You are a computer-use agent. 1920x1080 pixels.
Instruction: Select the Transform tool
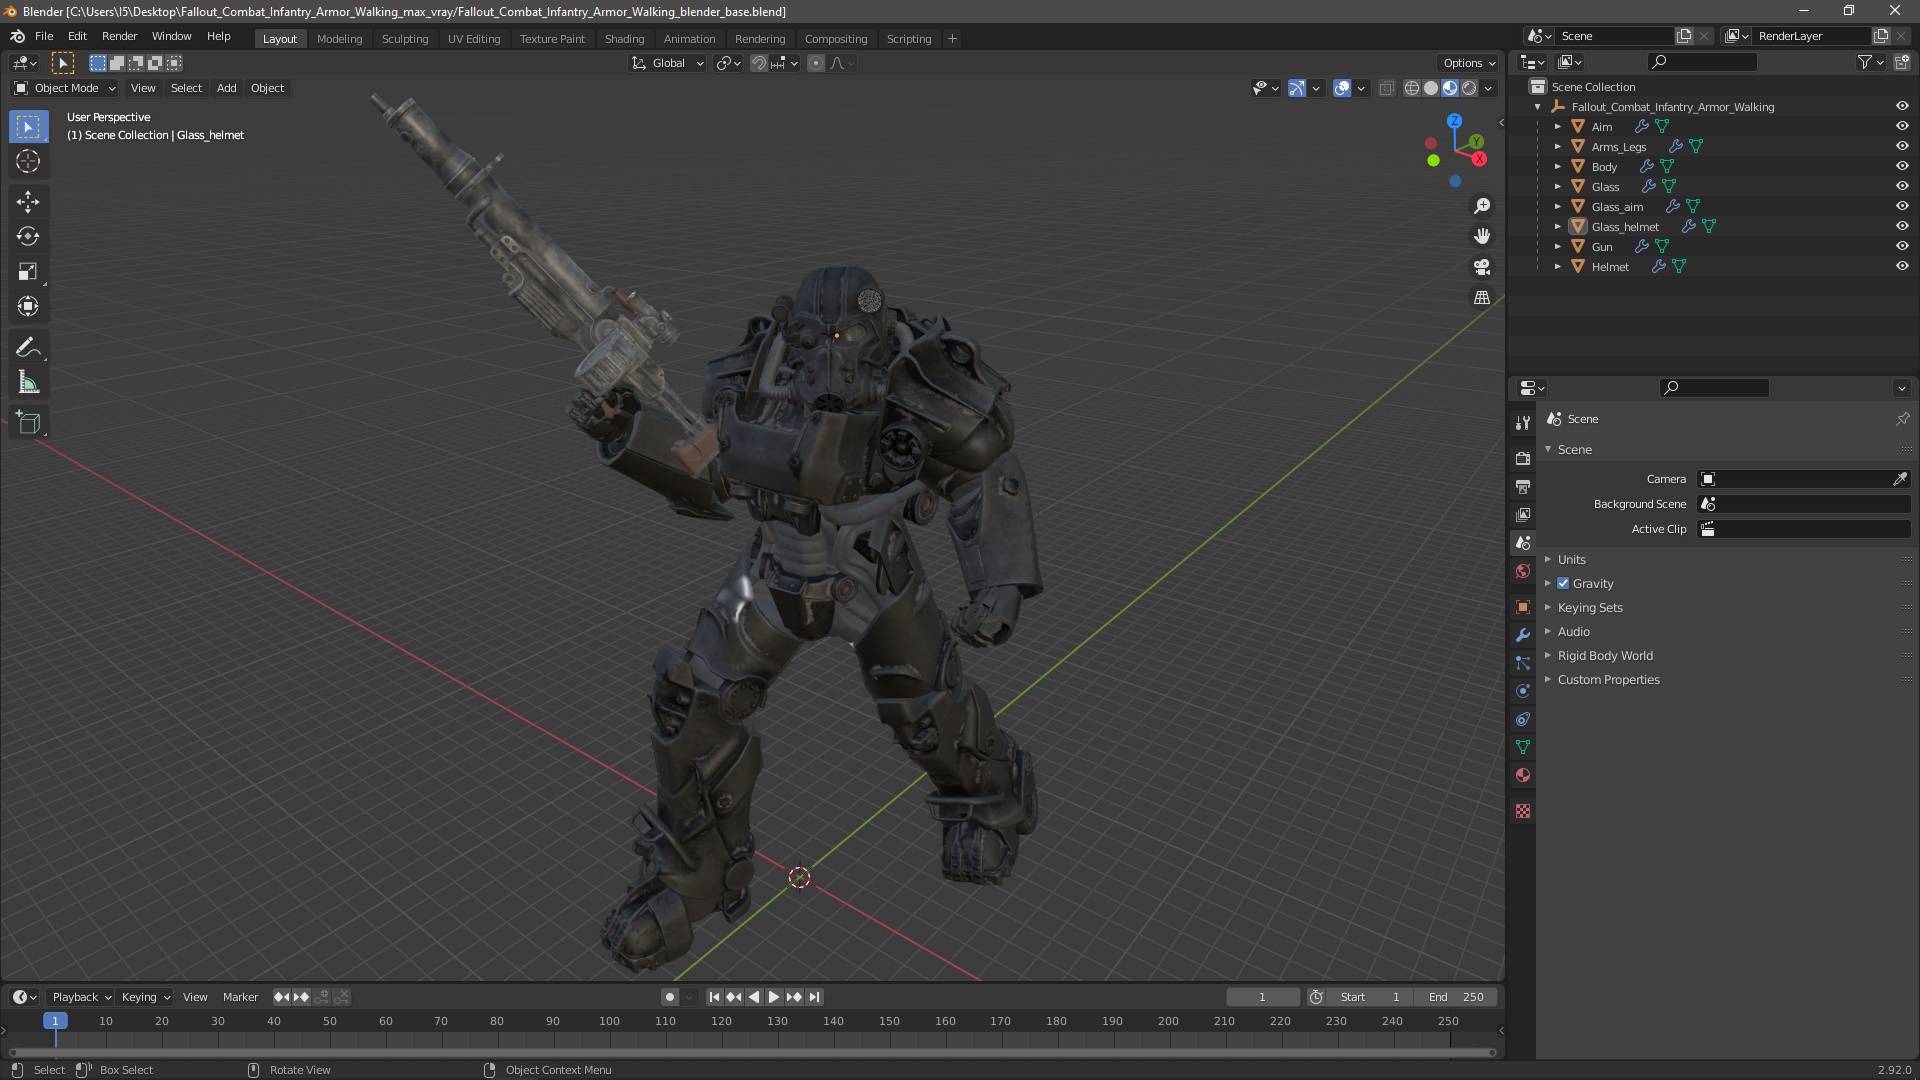28,307
